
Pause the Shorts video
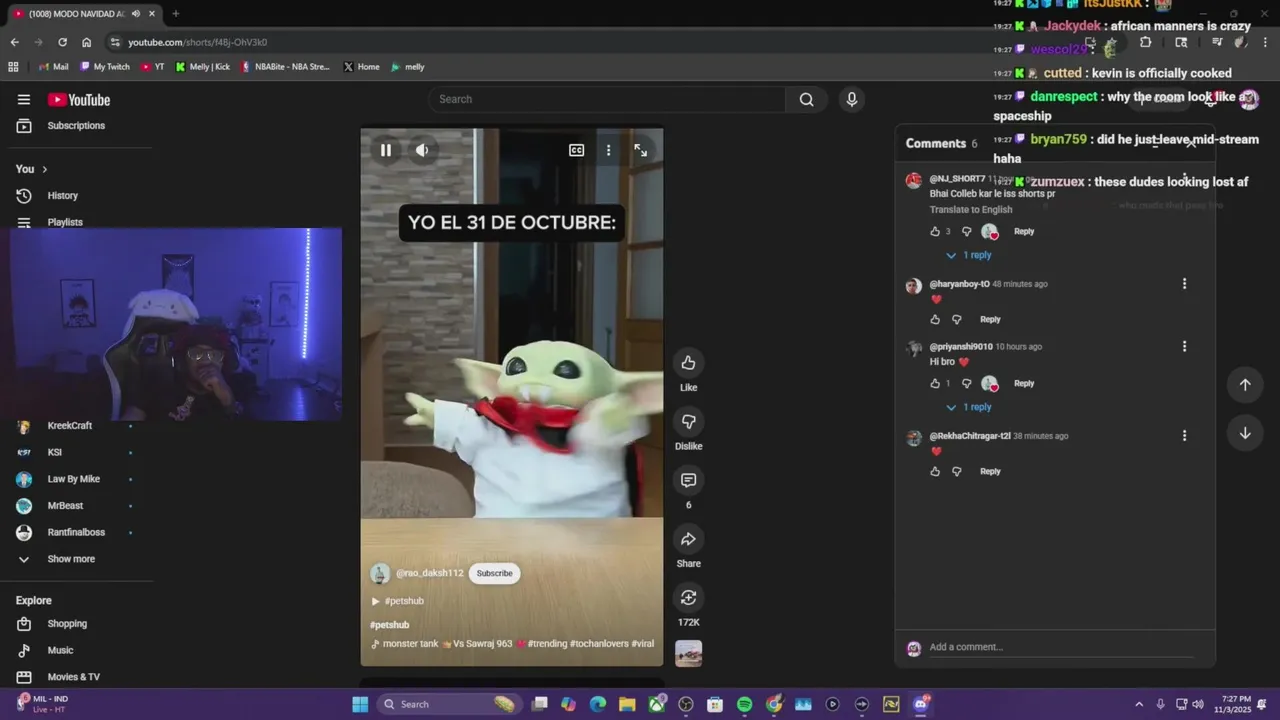pos(386,150)
